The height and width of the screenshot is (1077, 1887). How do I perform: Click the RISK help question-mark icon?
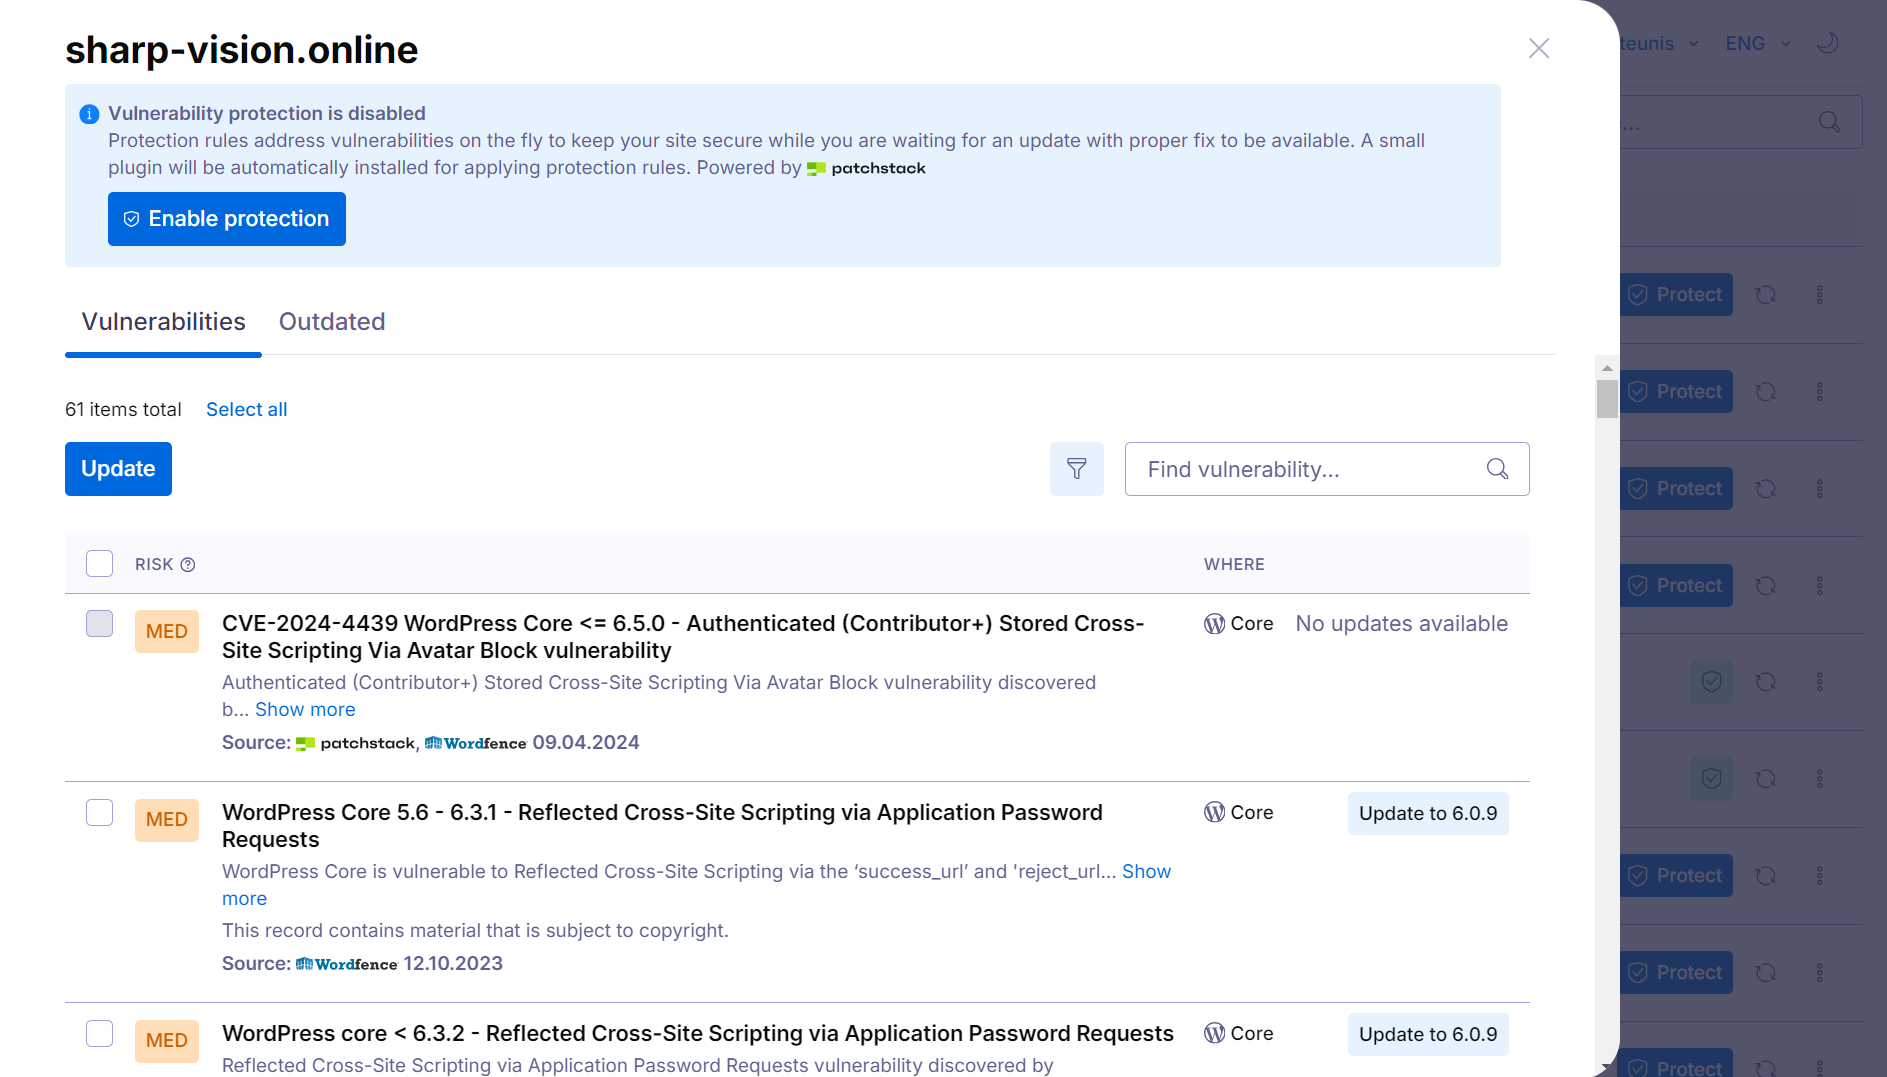click(x=187, y=565)
